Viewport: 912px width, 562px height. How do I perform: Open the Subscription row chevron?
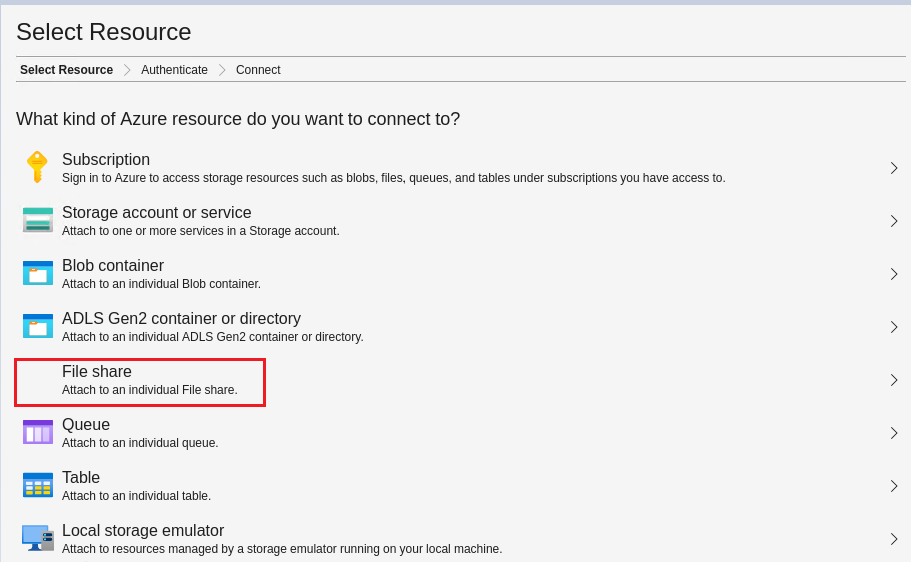click(x=894, y=168)
